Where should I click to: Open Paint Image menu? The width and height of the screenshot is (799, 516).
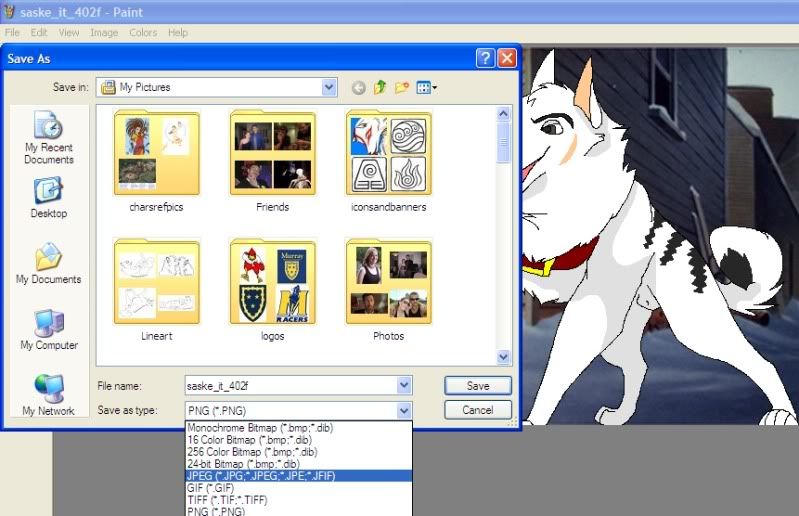click(104, 33)
